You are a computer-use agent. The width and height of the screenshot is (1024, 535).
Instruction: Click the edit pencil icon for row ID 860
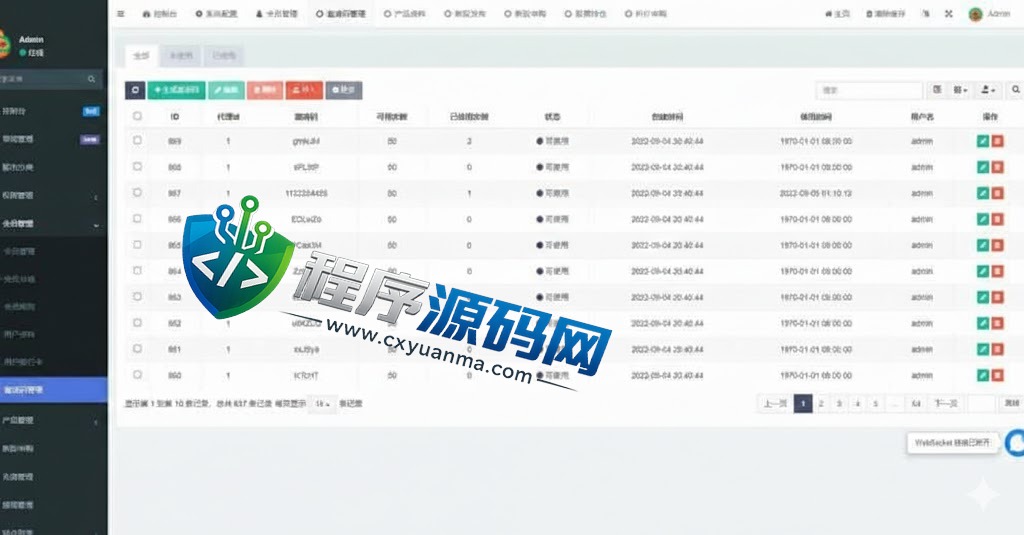983,376
